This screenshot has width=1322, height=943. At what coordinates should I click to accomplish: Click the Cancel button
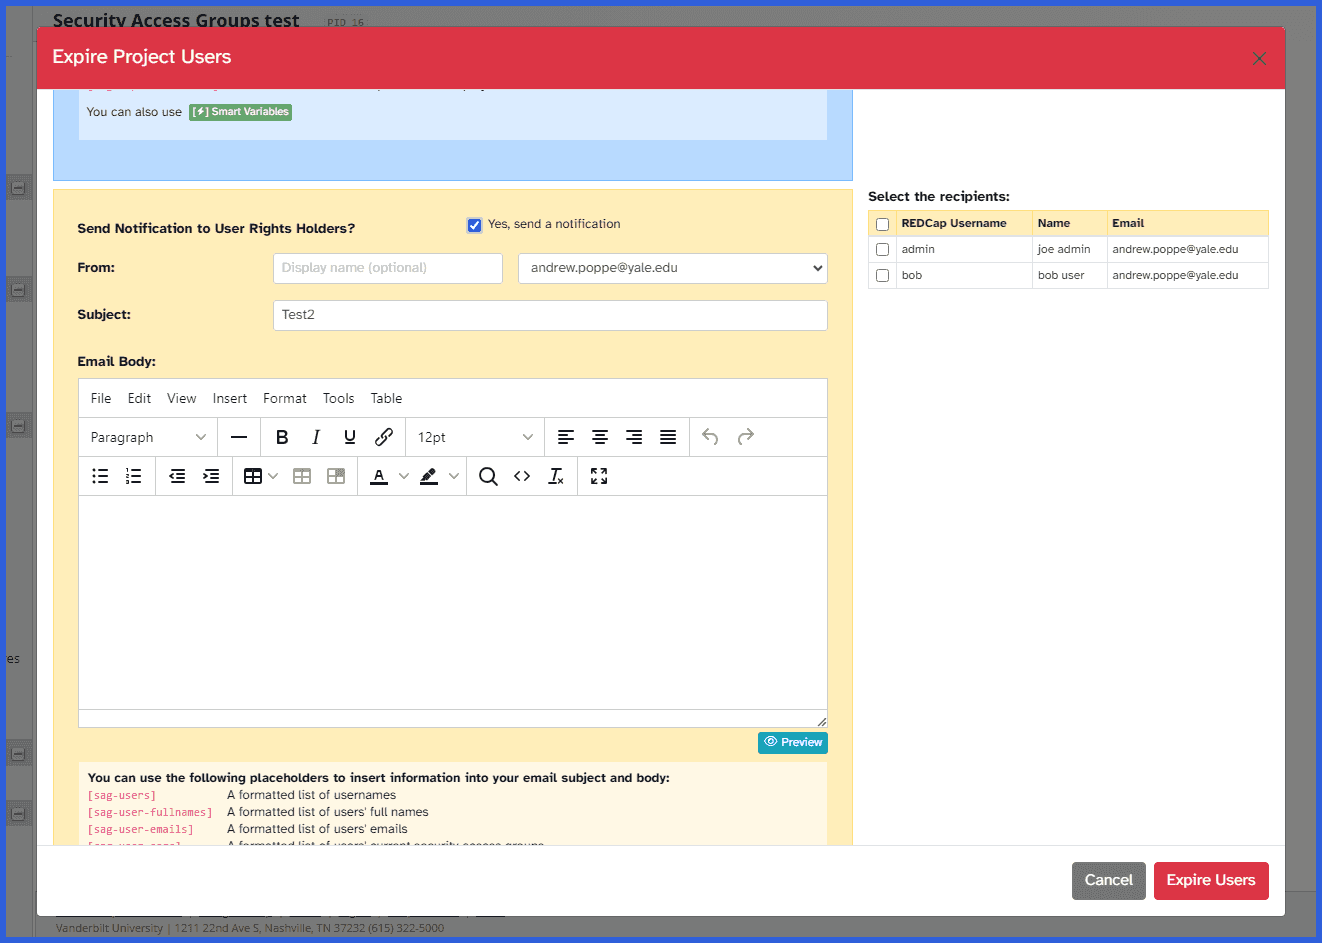point(1109,880)
